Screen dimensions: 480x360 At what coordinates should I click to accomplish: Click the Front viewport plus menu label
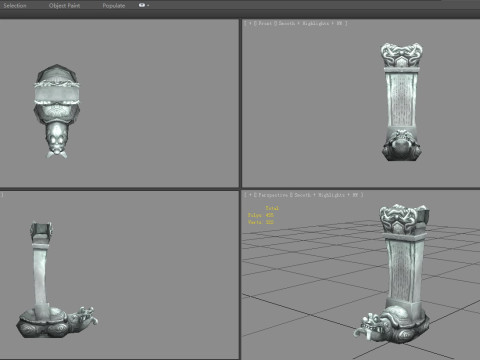250,23
